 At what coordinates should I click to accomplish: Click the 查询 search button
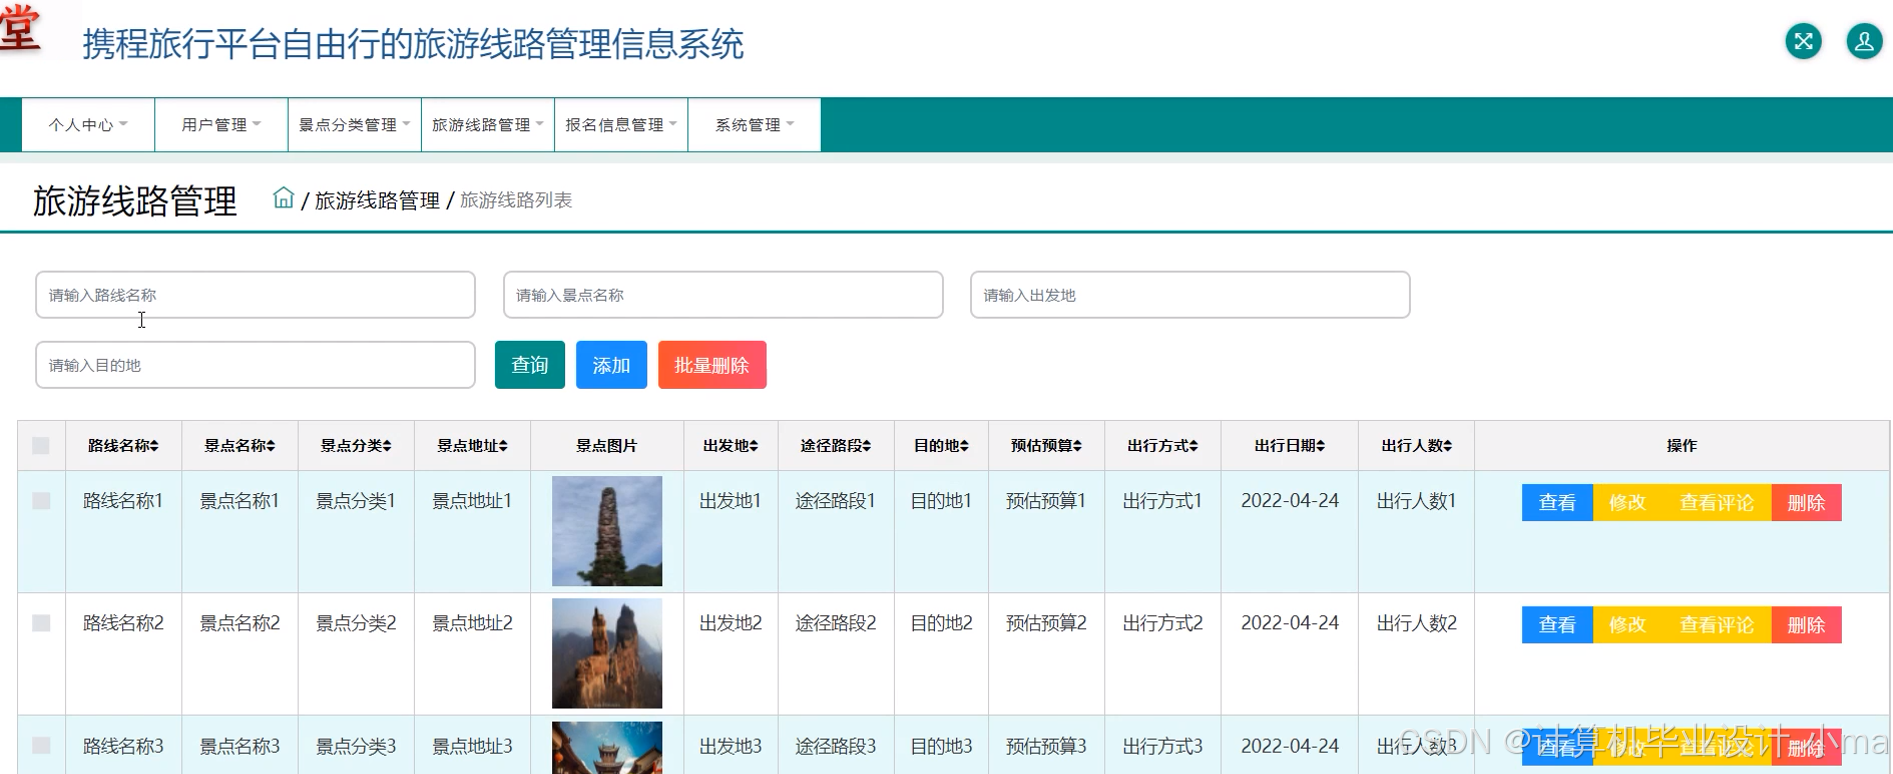coord(530,365)
